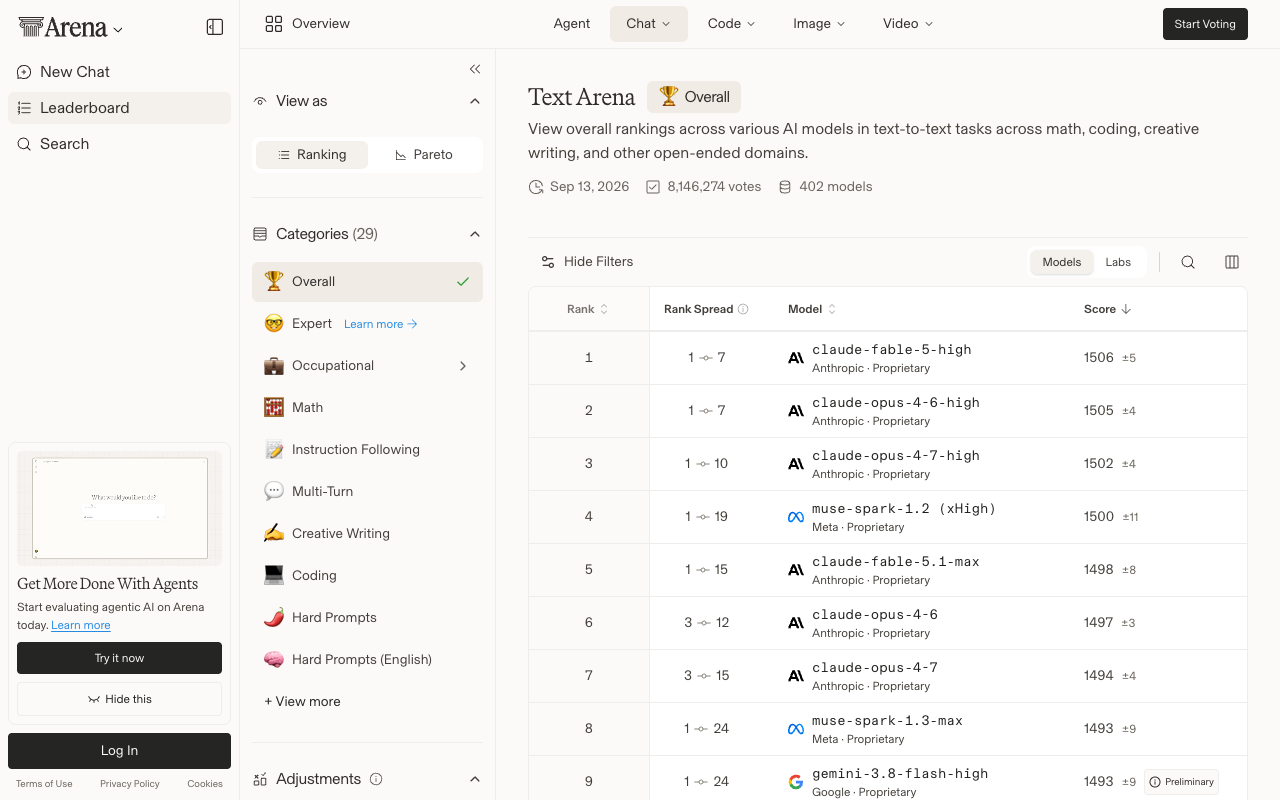Select the Overall category
The height and width of the screenshot is (800, 1280).
point(367,282)
